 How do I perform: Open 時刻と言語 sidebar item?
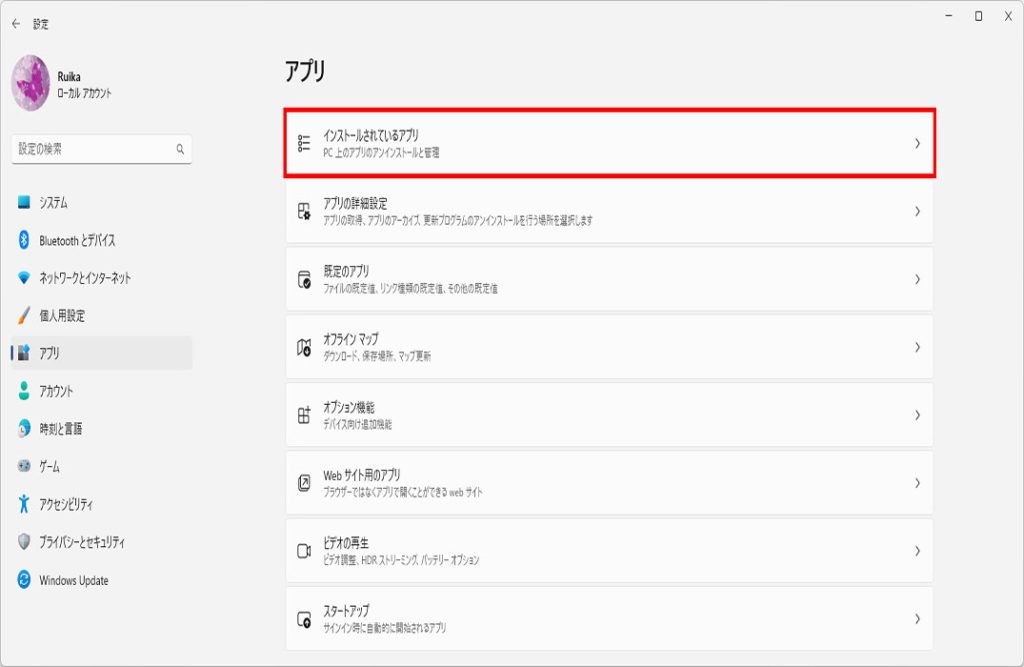60,428
